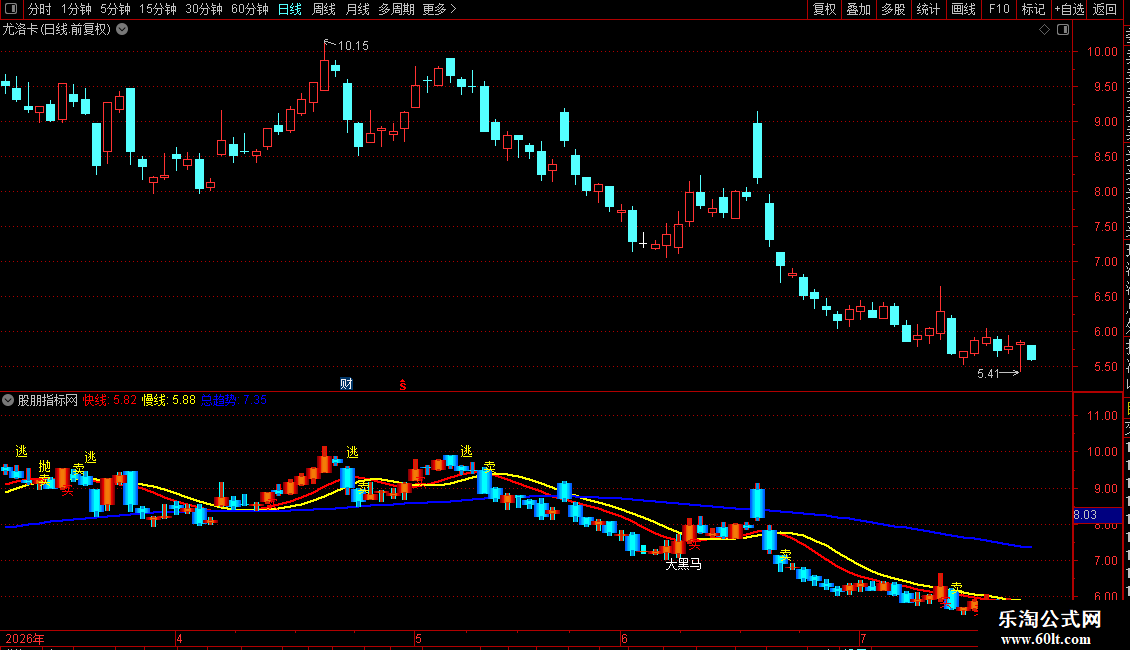
Task: Open the 画线 drawing tools
Action: [963, 9]
